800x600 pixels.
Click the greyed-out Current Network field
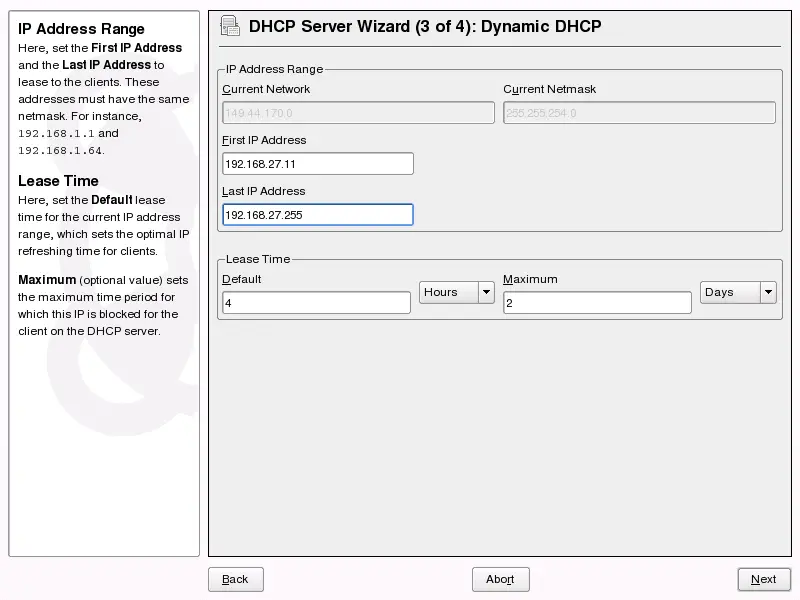(x=358, y=113)
